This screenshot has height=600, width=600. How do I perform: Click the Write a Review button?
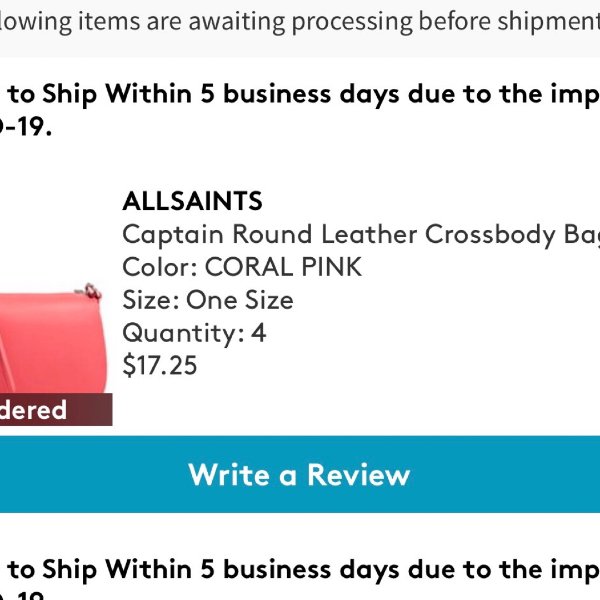(300, 474)
